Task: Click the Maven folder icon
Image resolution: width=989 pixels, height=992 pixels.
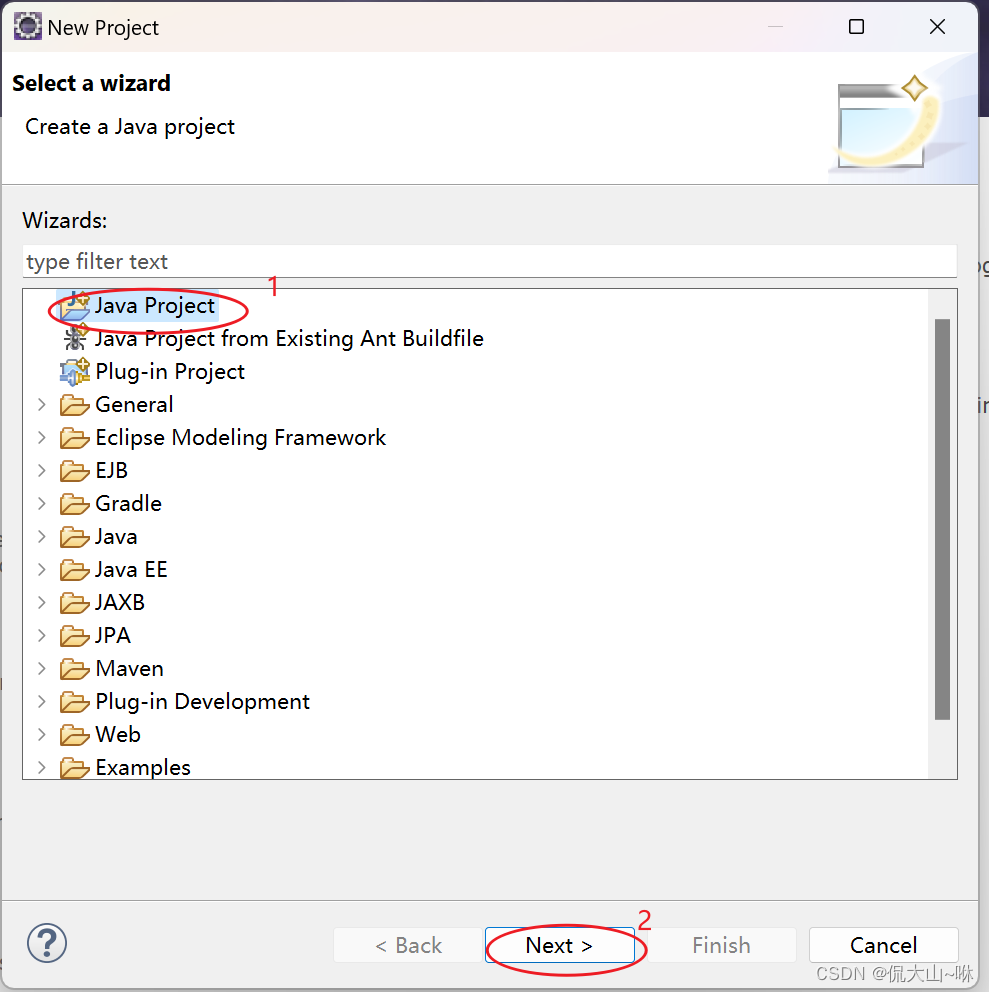Action: click(75, 669)
